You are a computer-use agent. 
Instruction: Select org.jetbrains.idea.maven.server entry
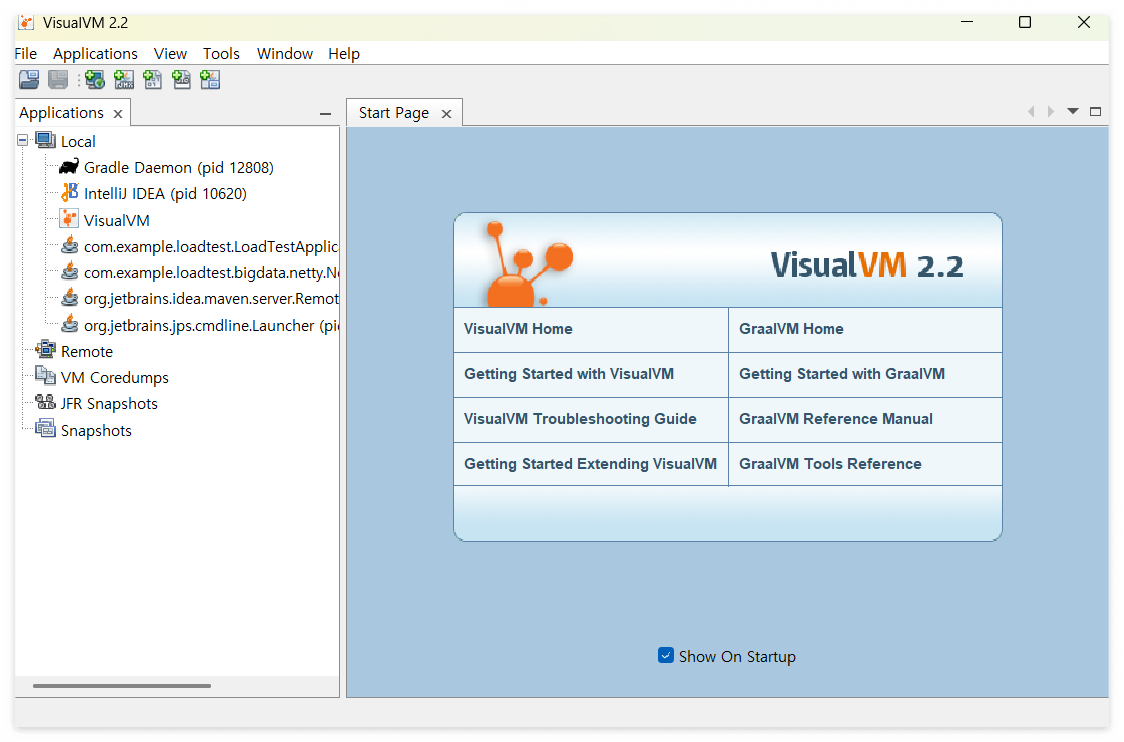(211, 299)
